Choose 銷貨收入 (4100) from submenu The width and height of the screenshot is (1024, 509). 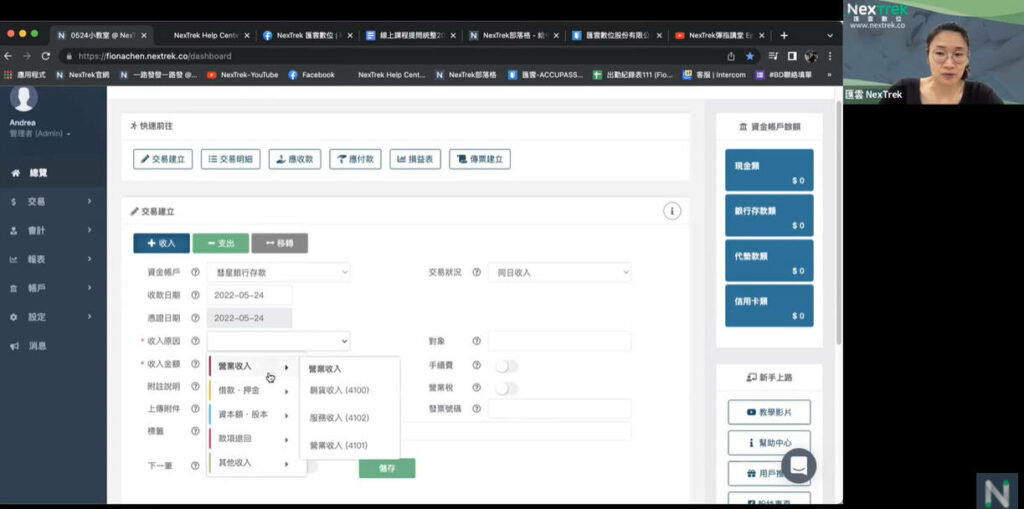pyautogui.click(x=339, y=390)
